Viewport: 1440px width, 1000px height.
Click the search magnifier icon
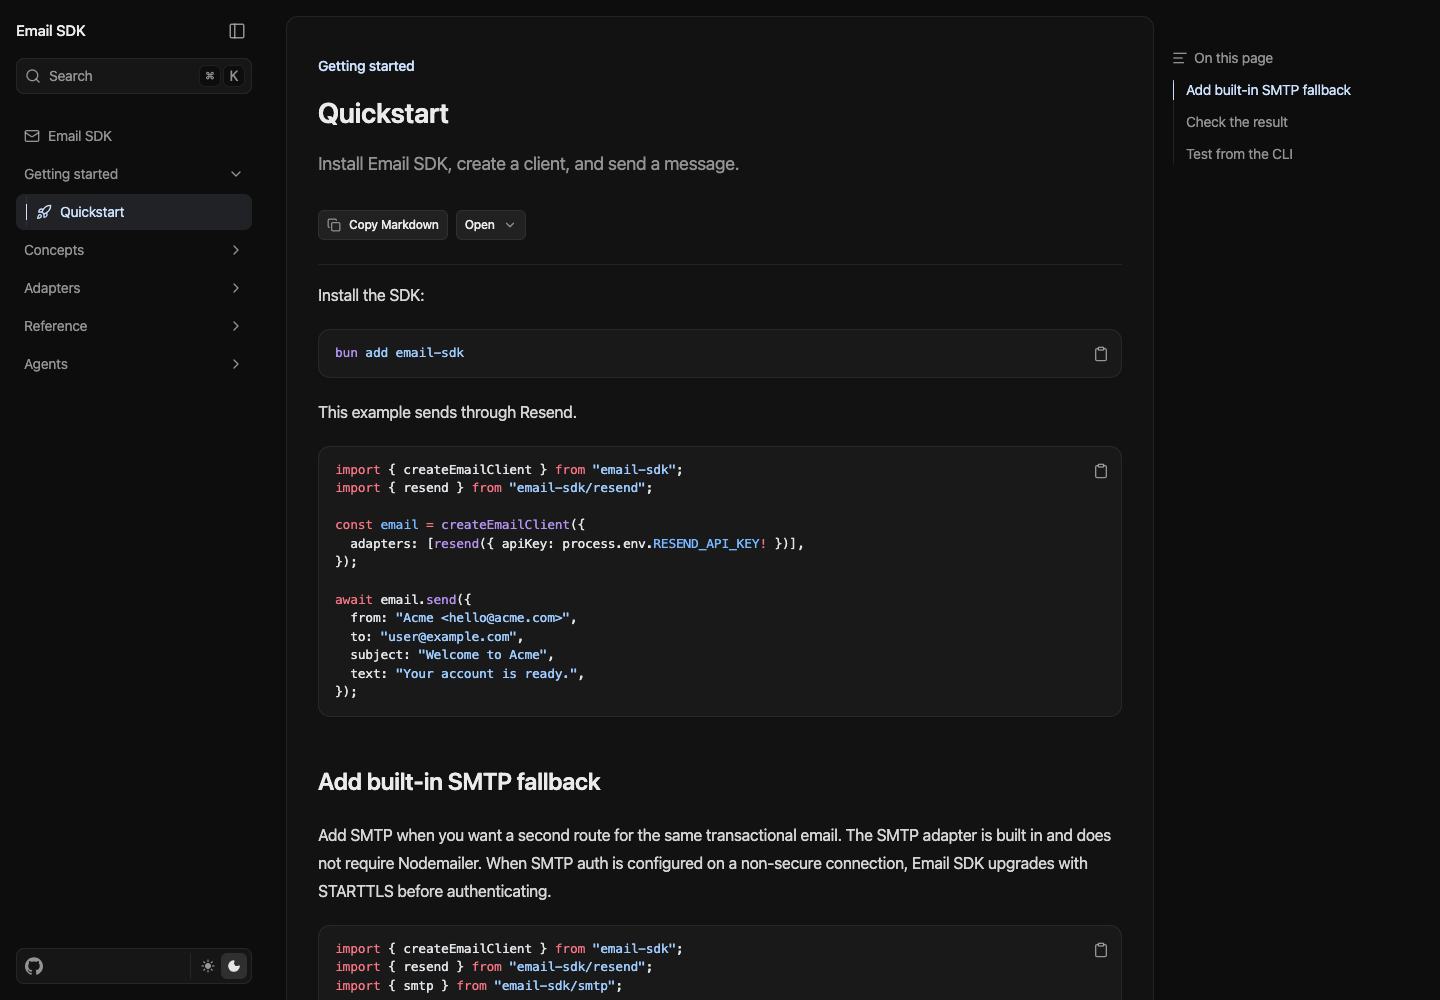click(x=33, y=76)
